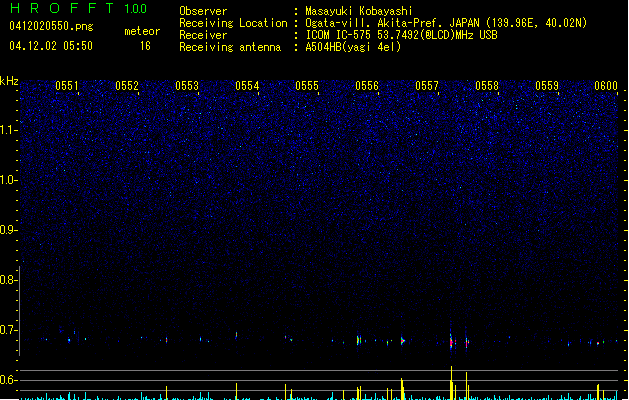The image size is (629, 400).
Task: Click the 1.0 kHz axis label
Action: click(x=9, y=180)
